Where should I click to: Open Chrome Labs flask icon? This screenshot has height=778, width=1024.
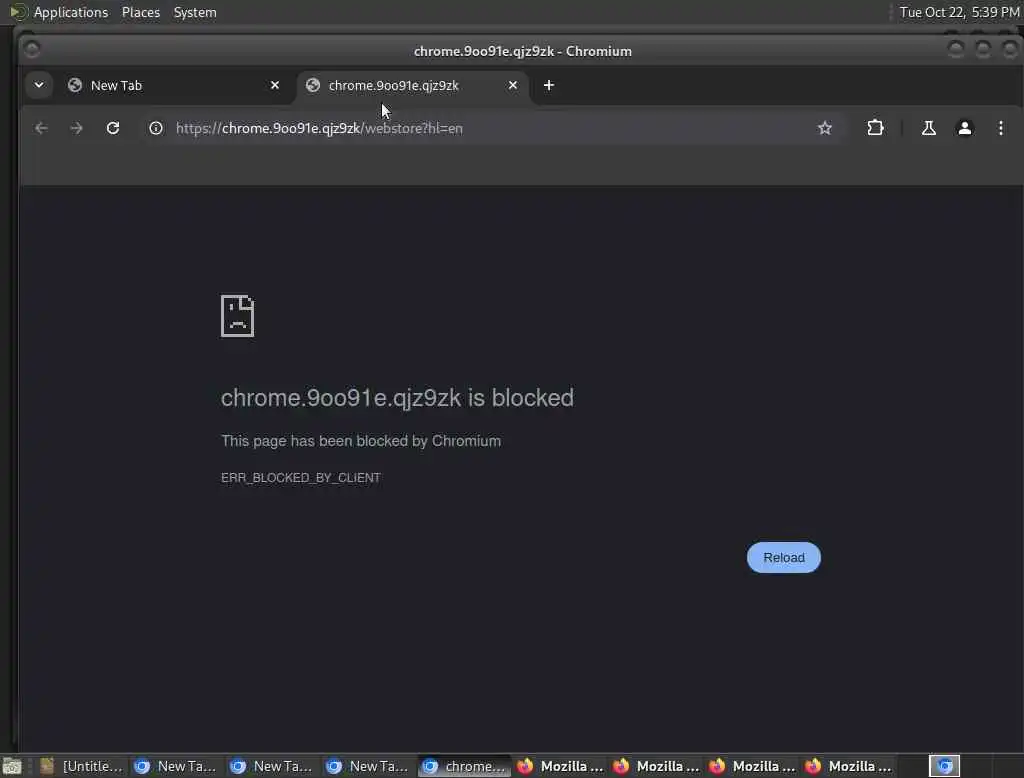pyautogui.click(x=928, y=128)
